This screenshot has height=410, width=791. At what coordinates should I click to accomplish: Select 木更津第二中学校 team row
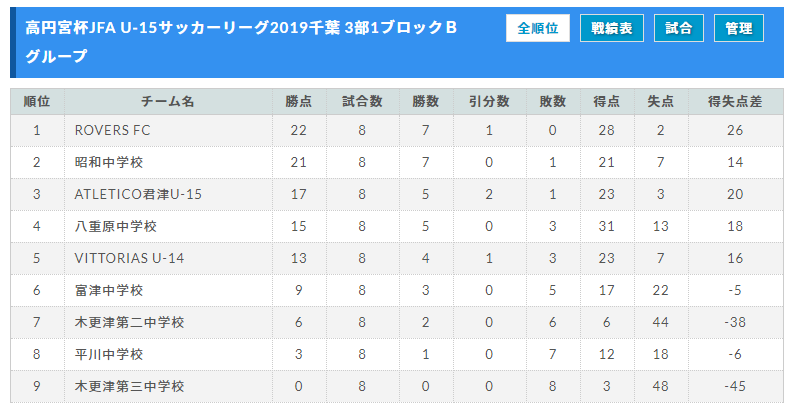pos(397,322)
